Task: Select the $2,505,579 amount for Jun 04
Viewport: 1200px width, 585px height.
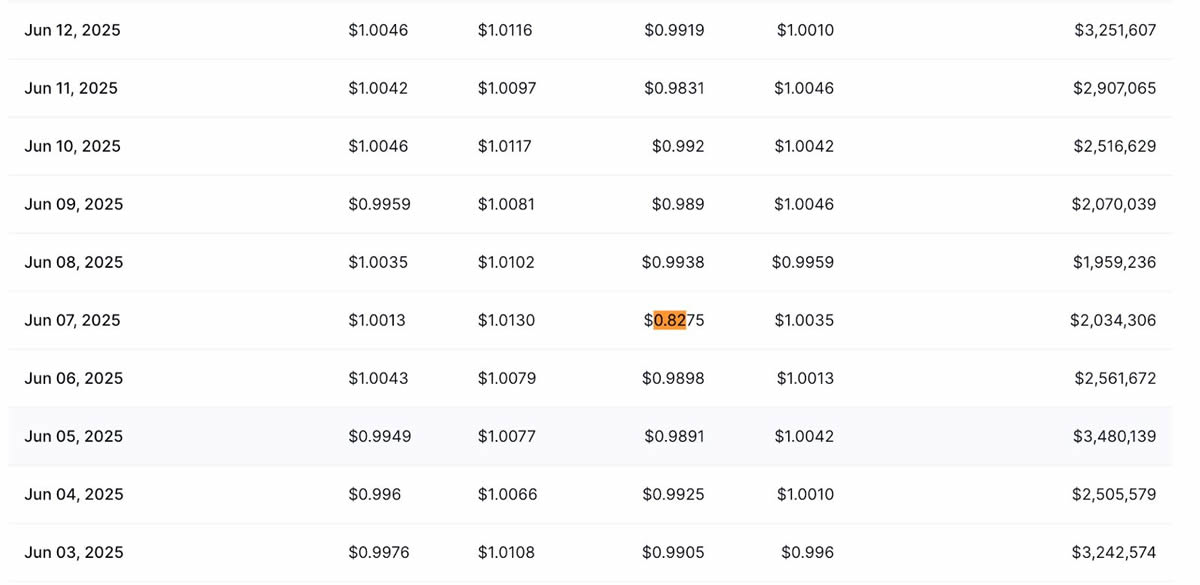Action: coord(1114,494)
